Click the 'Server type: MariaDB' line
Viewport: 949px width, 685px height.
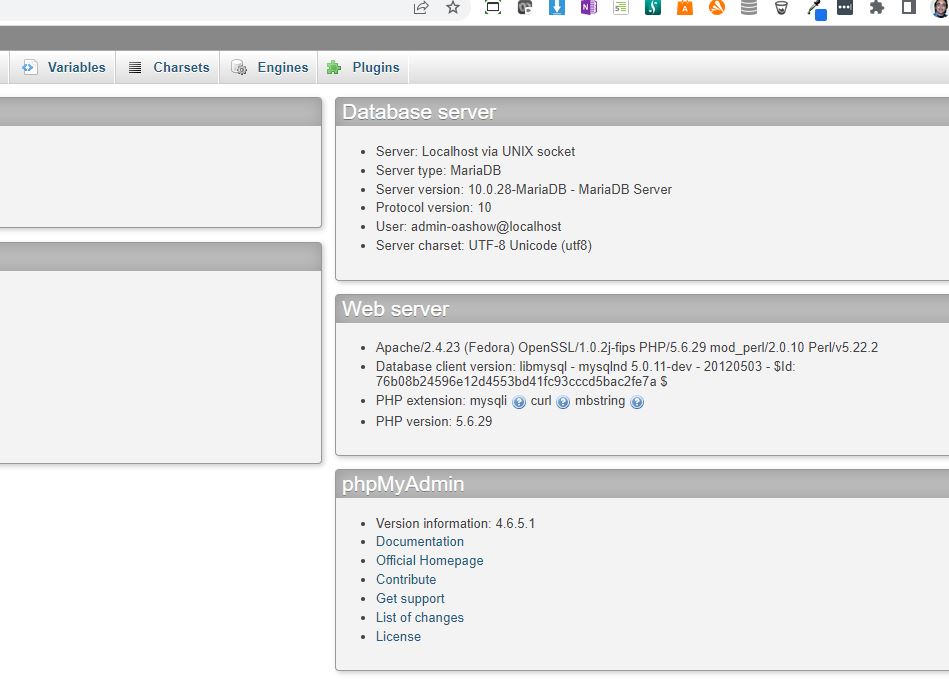(438, 170)
